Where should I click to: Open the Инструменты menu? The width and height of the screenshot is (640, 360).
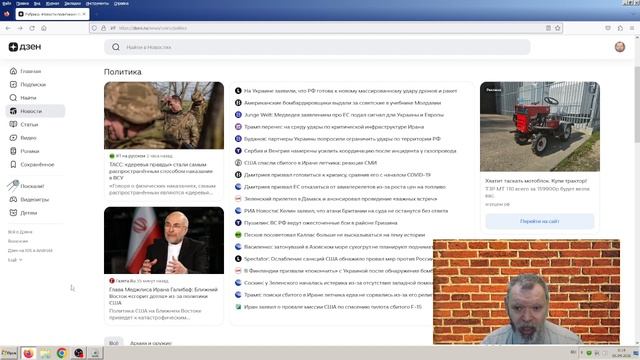97,3
